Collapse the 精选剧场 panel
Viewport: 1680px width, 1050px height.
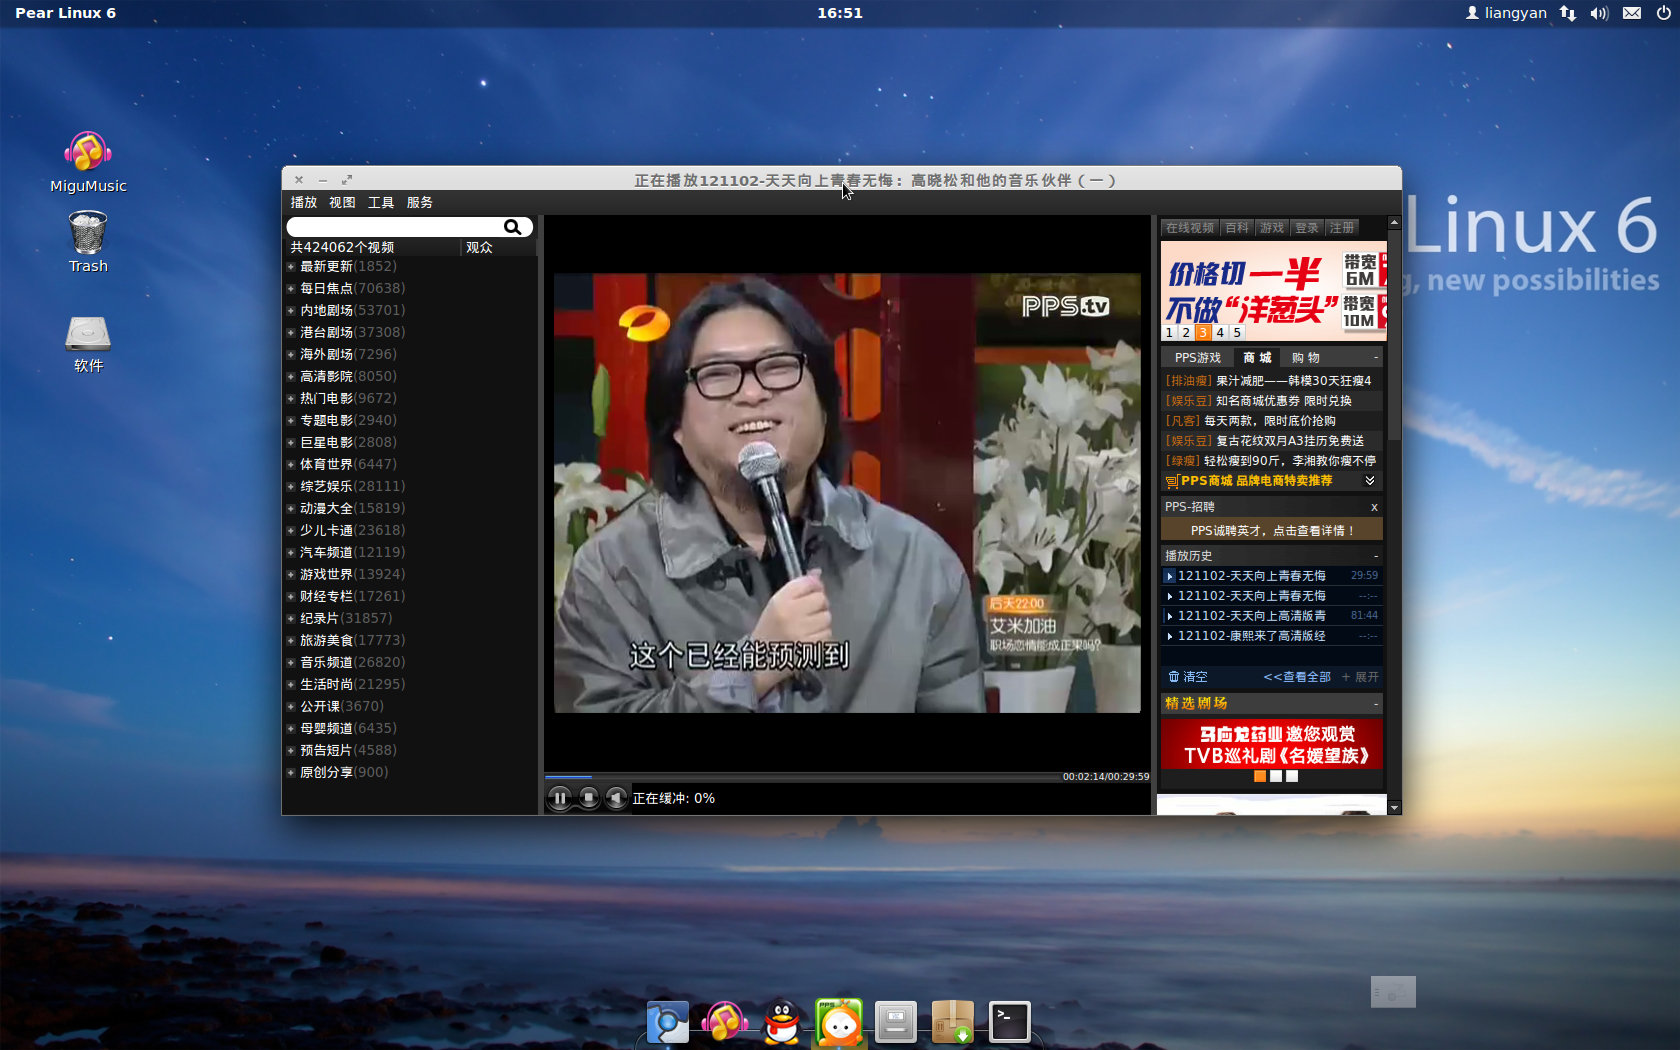(x=1376, y=704)
